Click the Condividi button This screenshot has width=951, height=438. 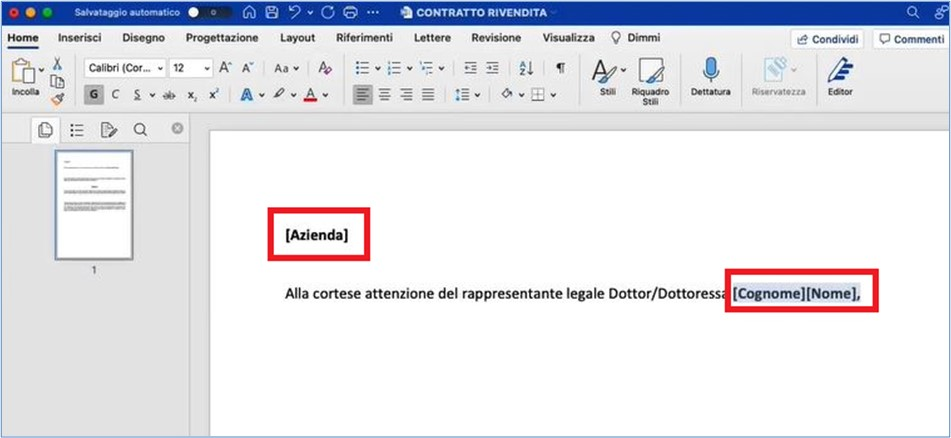pos(827,39)
